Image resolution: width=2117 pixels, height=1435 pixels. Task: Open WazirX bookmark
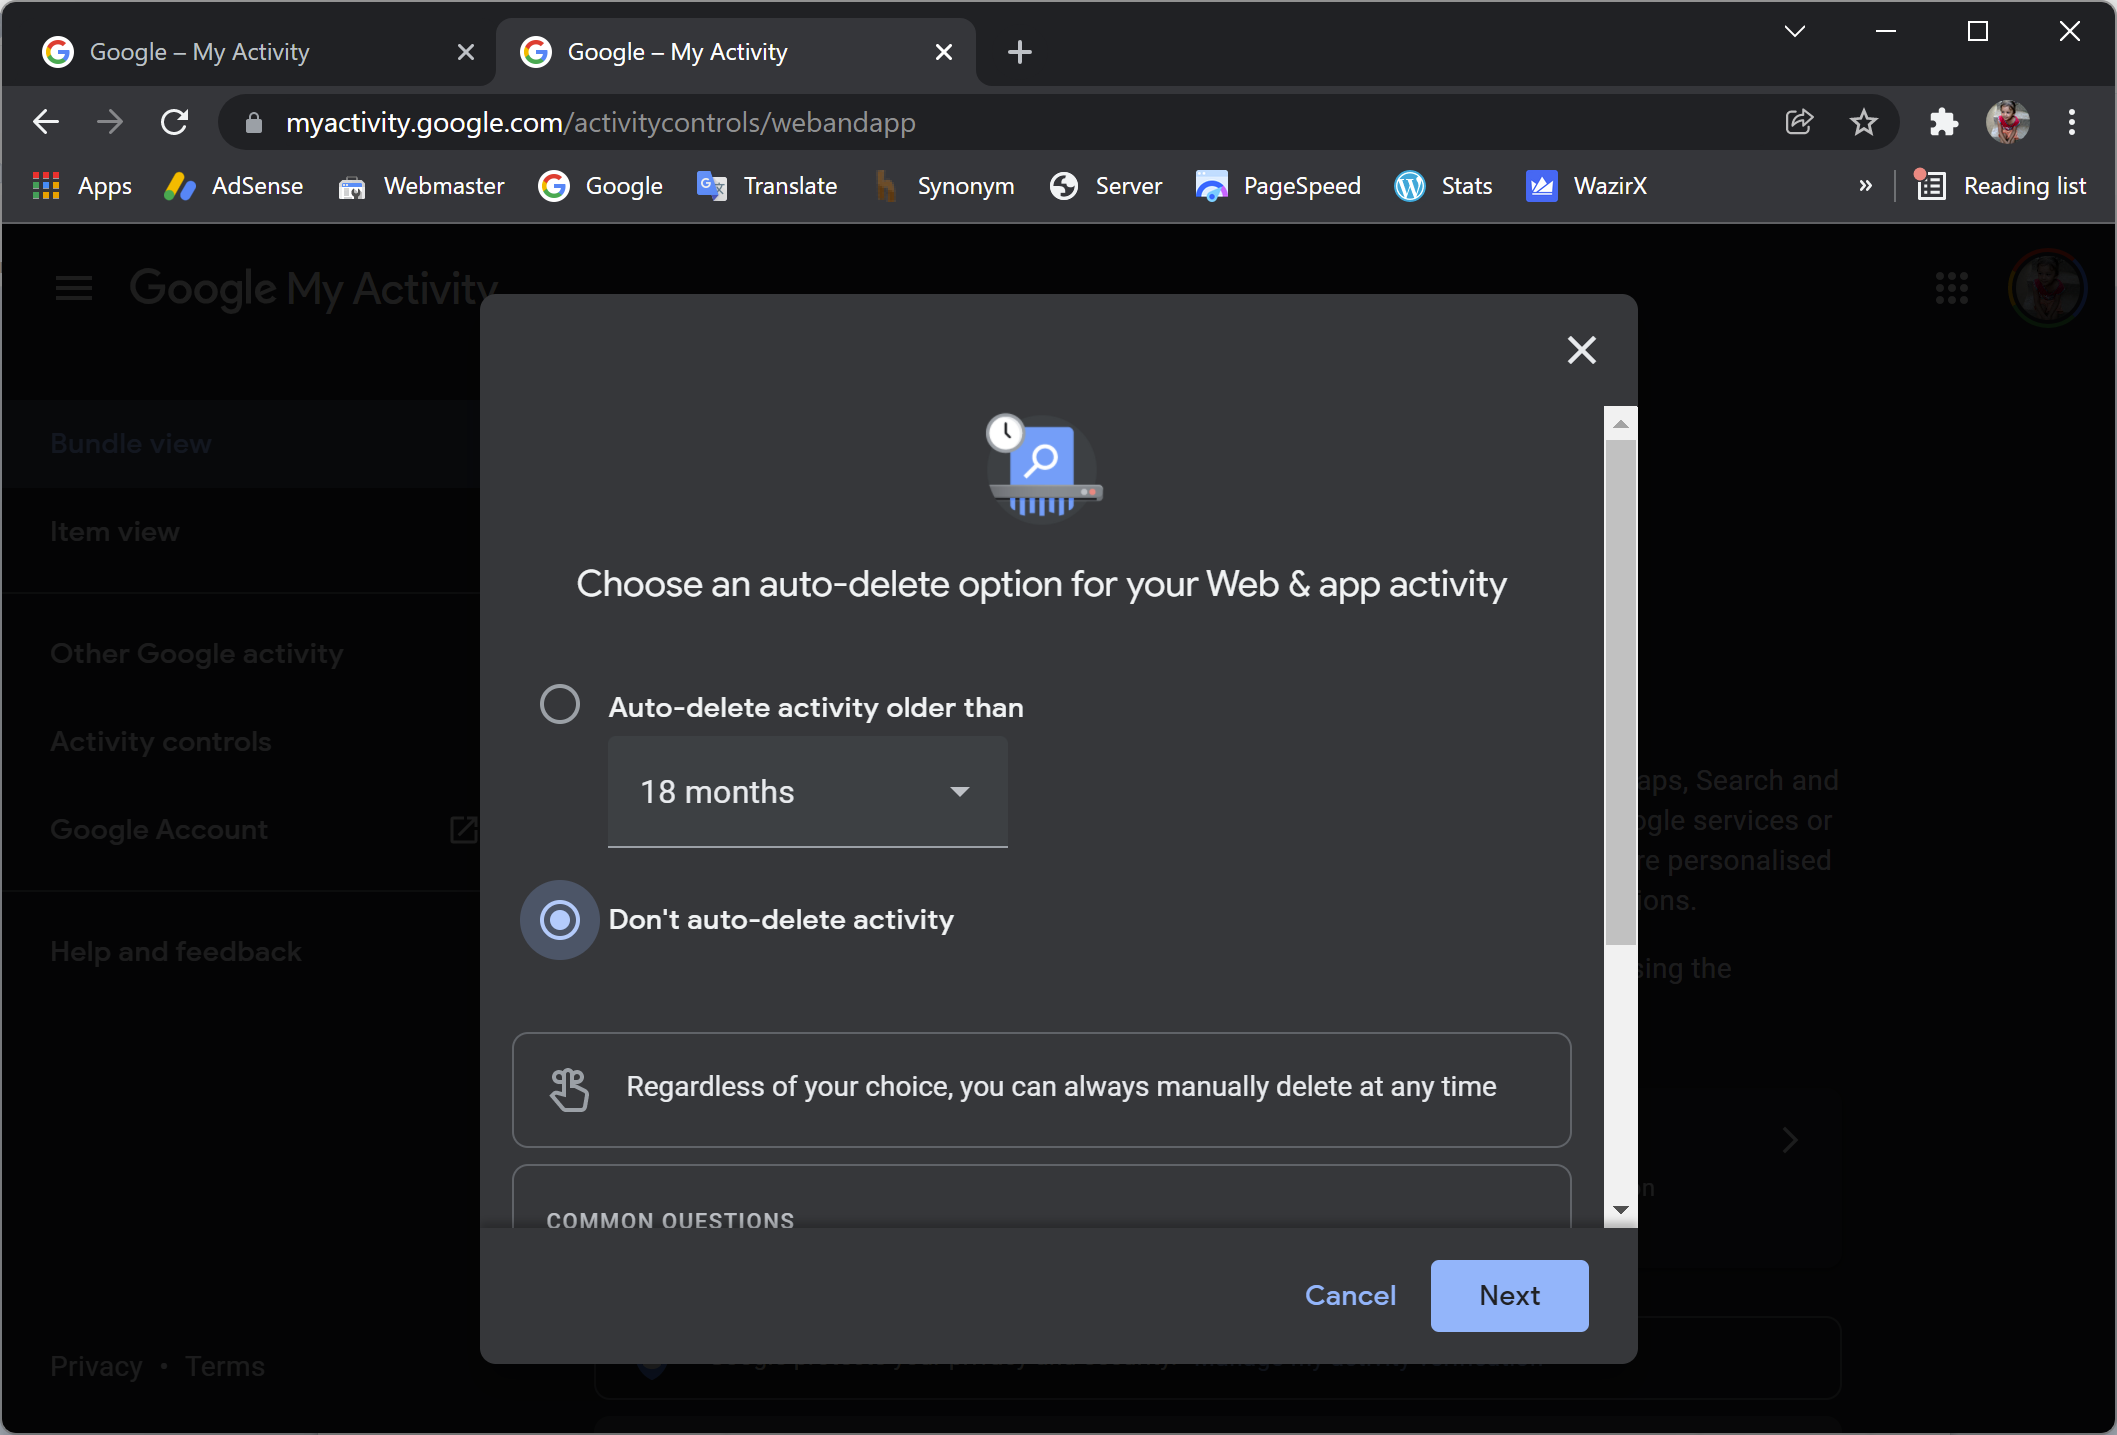[1586, 186]
